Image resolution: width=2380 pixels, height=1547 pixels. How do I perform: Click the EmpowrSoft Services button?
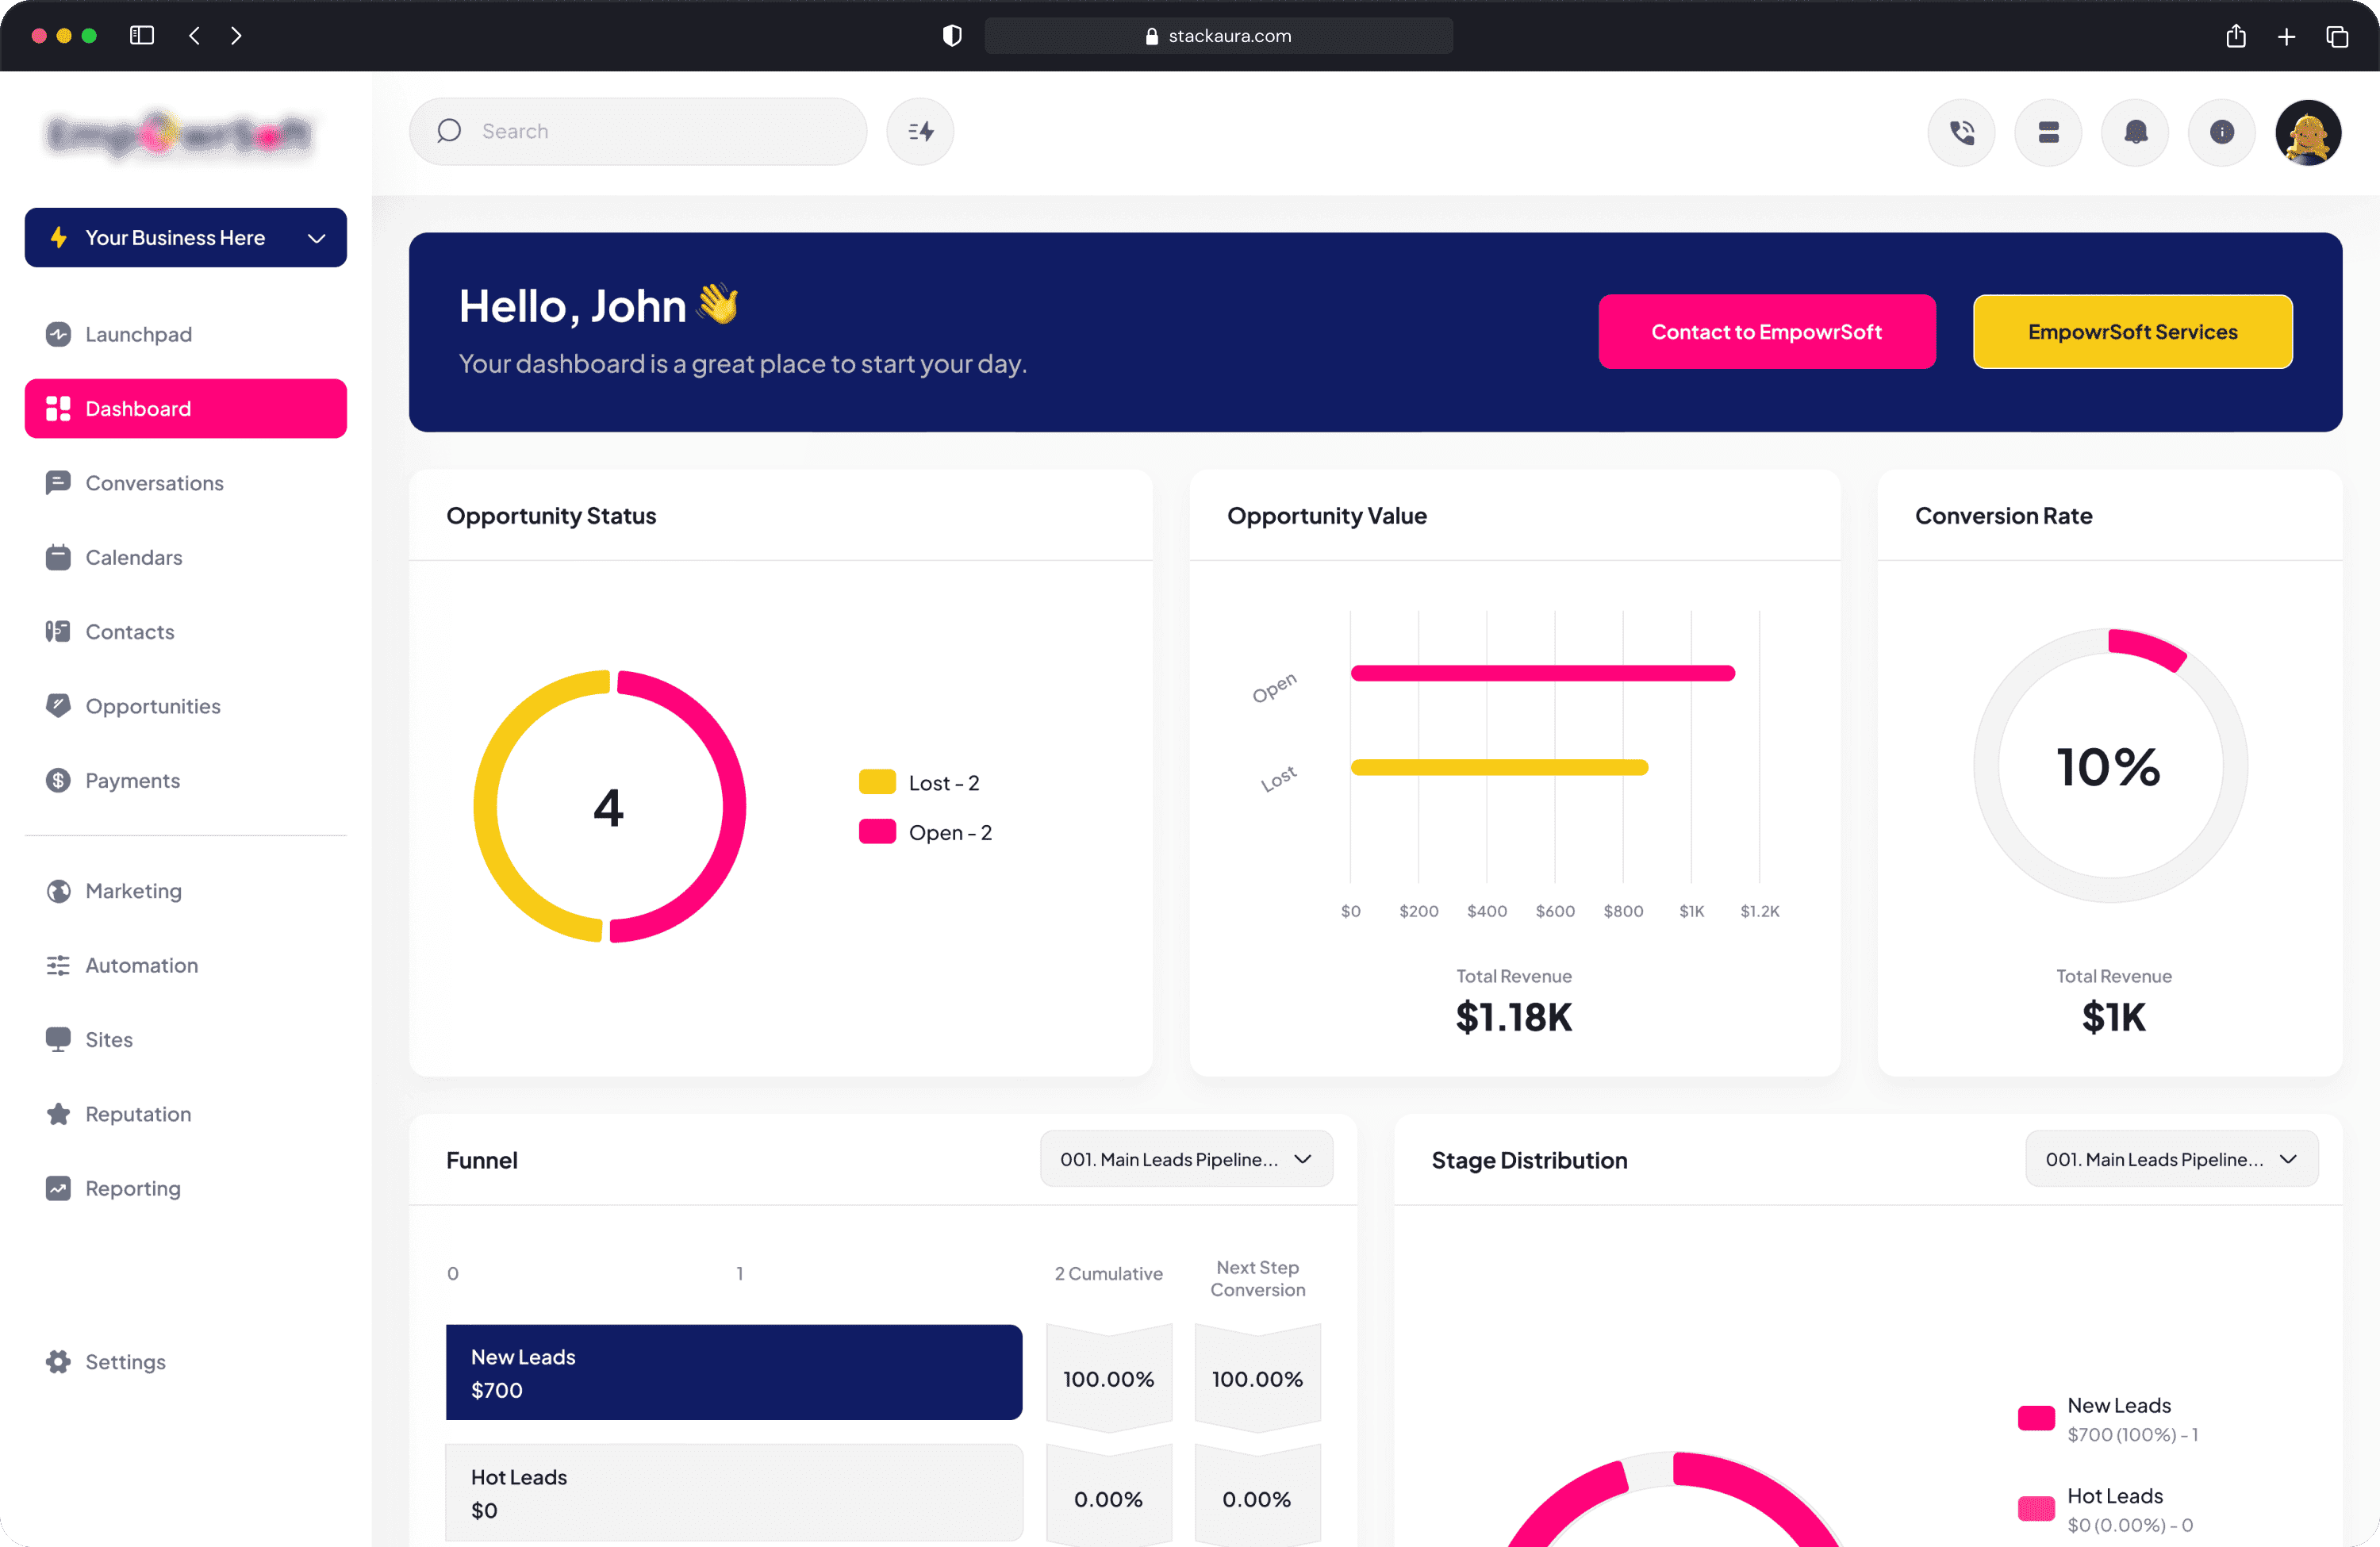(x=2132, y=331)
